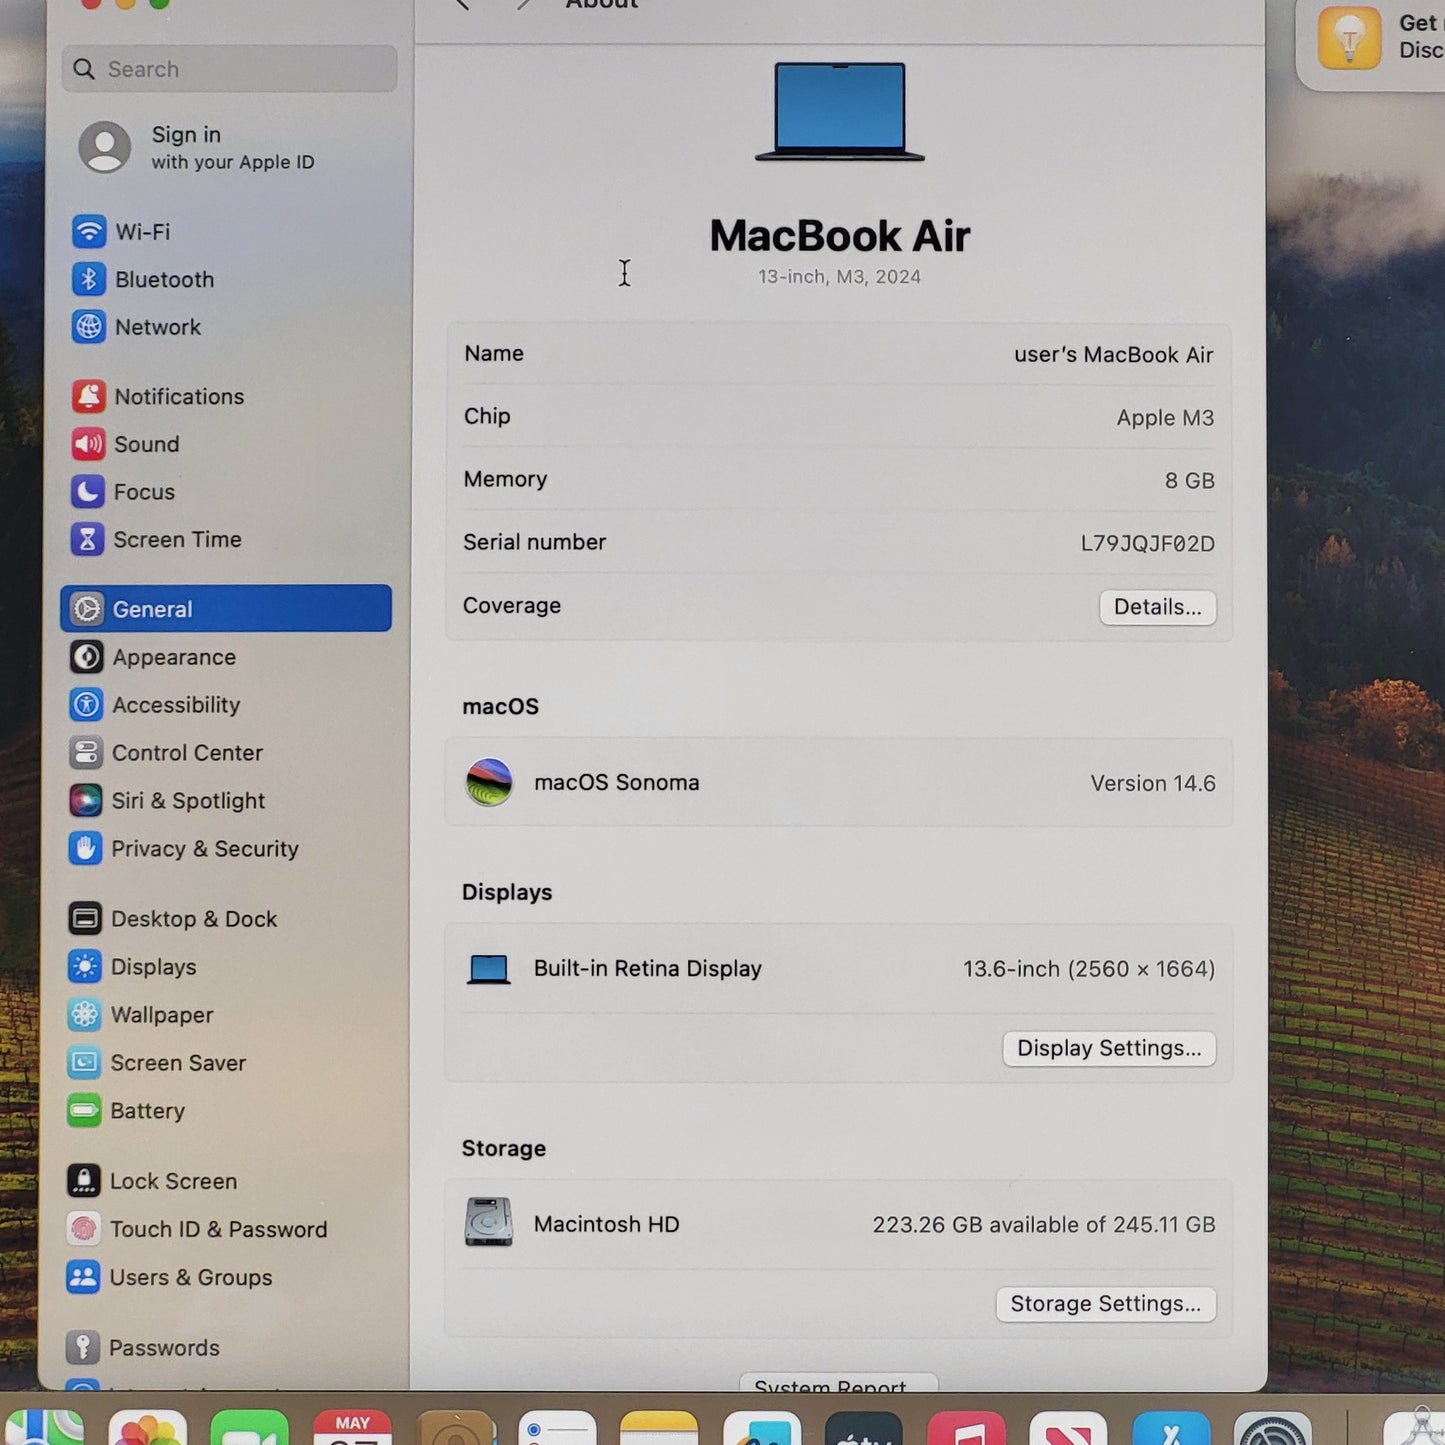Select Control Center in sidebar

pyautogui.click(x=227, y=753)
